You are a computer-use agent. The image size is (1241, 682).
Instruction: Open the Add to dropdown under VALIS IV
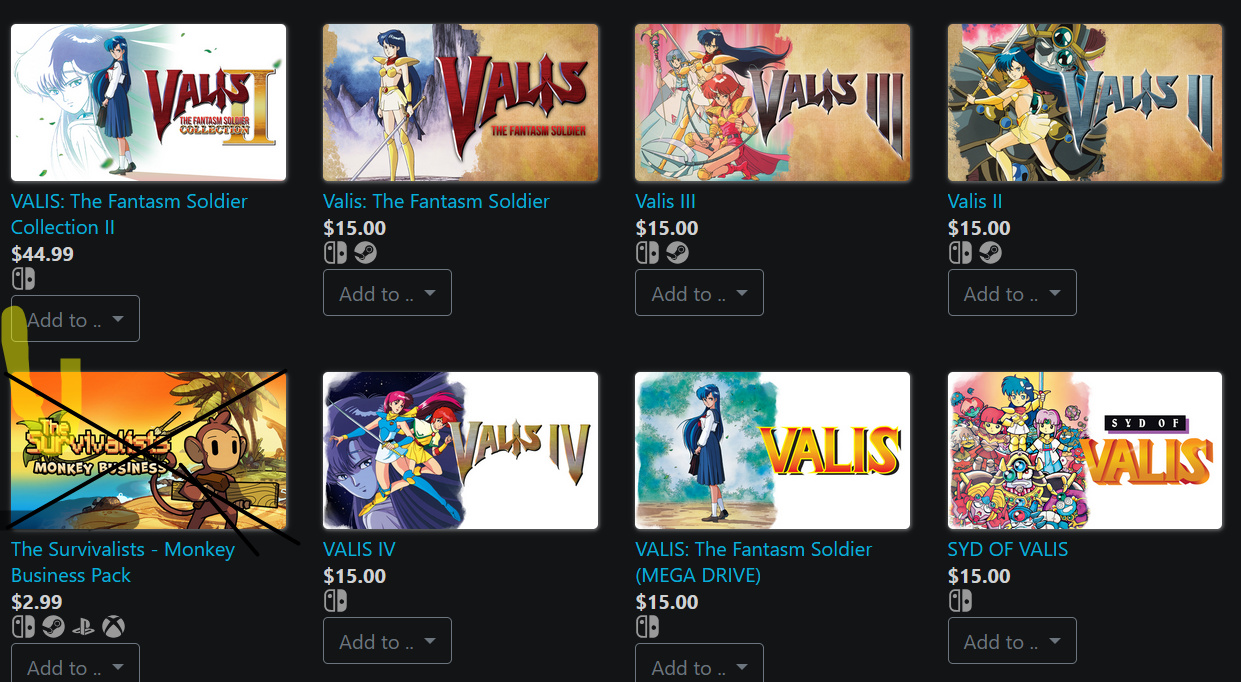point(387,641)
